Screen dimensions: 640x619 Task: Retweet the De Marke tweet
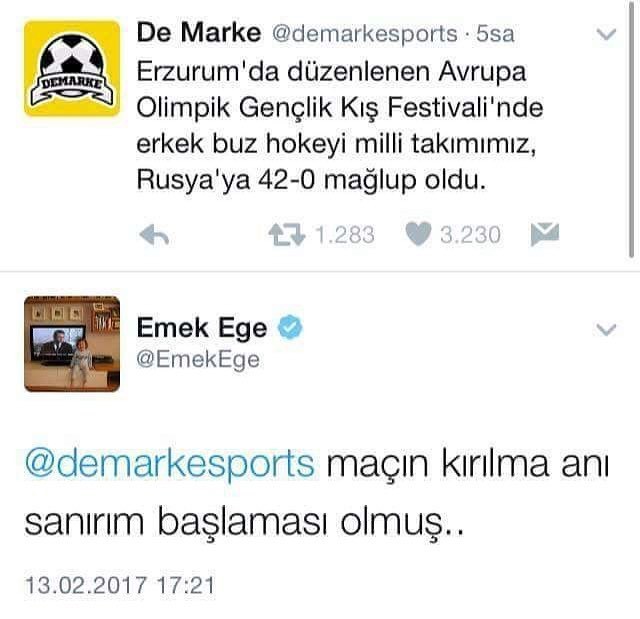287,235
